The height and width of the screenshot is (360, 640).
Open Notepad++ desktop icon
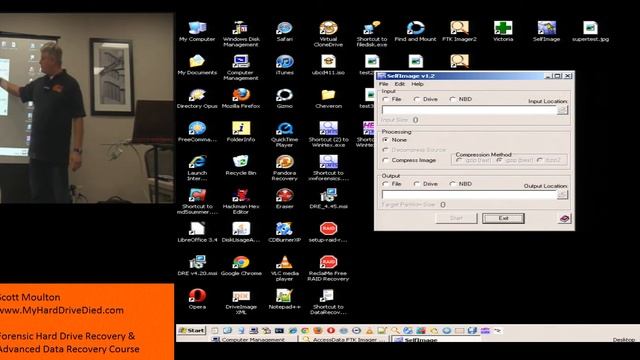point(284,299)
